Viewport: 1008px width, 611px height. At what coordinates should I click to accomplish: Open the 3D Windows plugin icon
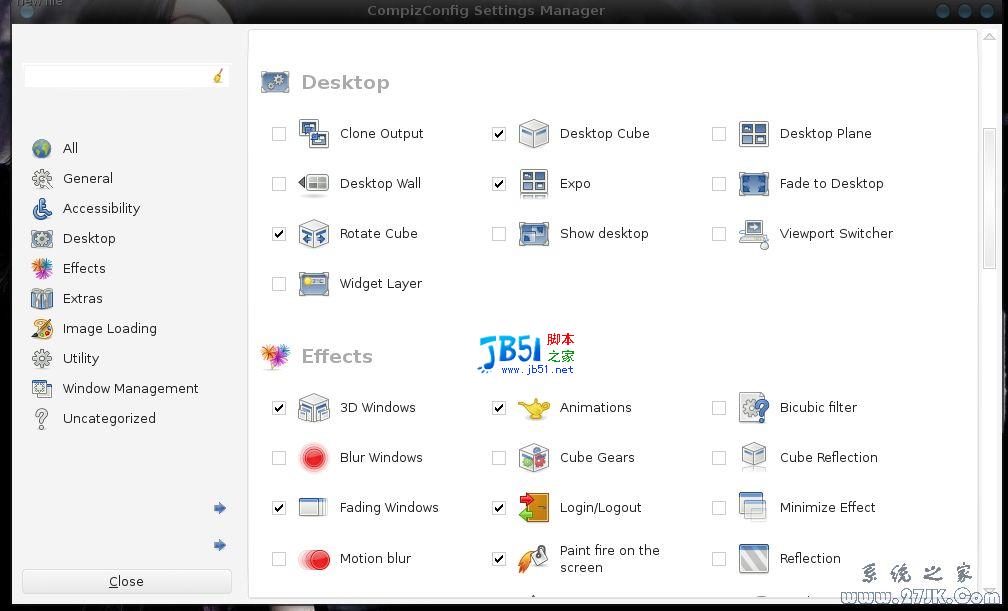tap(314, 407)
